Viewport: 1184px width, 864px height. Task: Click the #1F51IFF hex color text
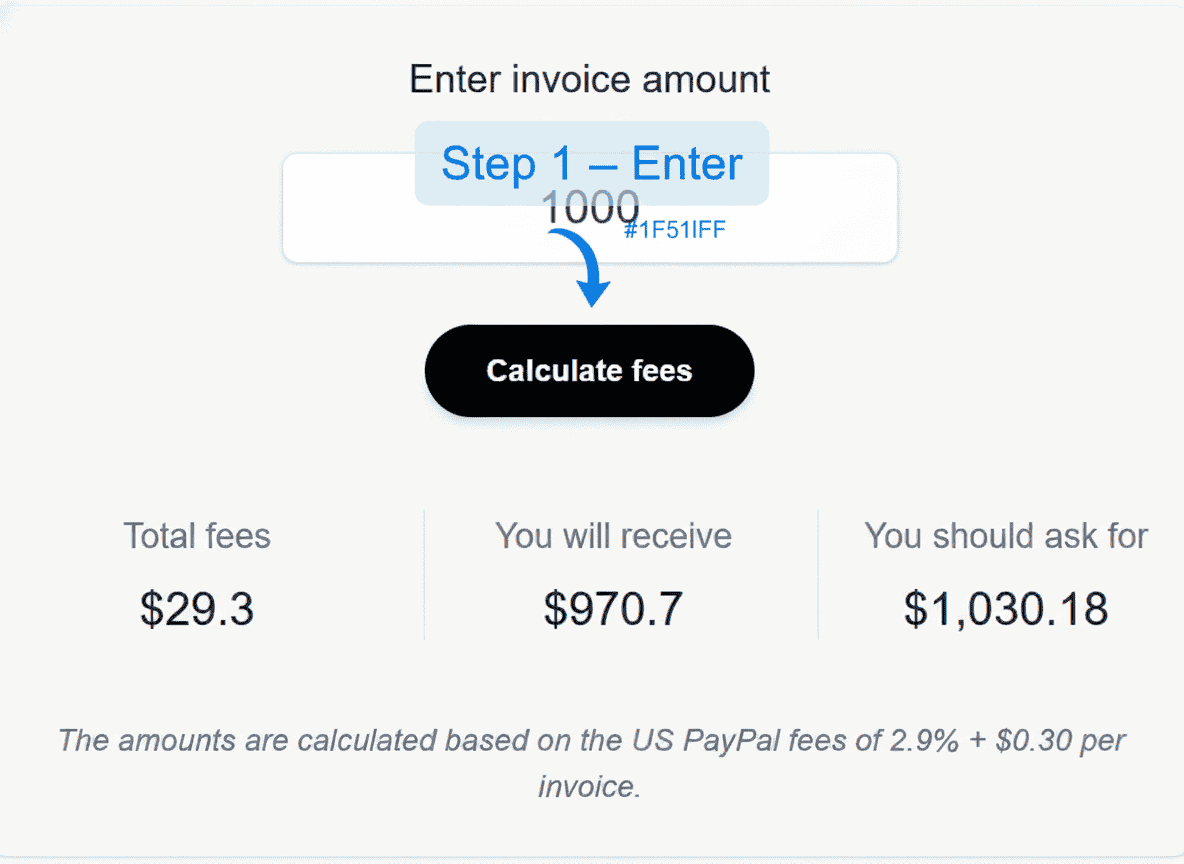click(674, 230)
